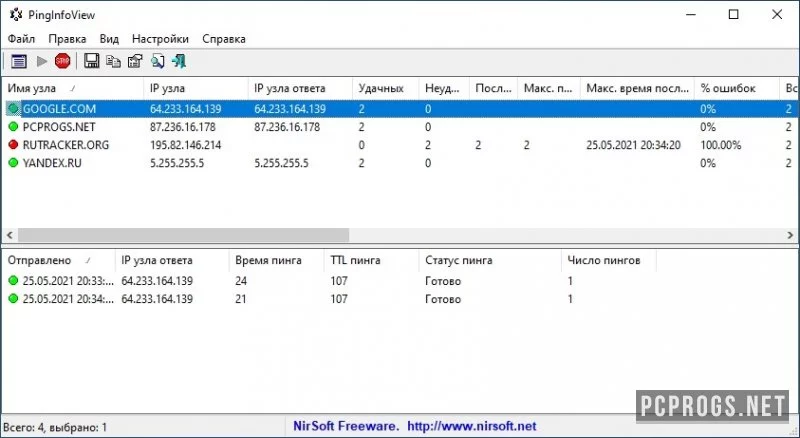The height and width of the screenshot is (438, 800).
Task: Open the Справка menu
Action: coord(224,39)
